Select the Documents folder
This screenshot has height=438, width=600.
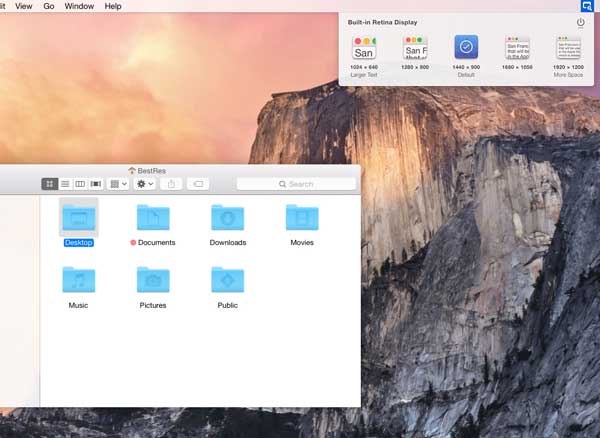[153, 217]
